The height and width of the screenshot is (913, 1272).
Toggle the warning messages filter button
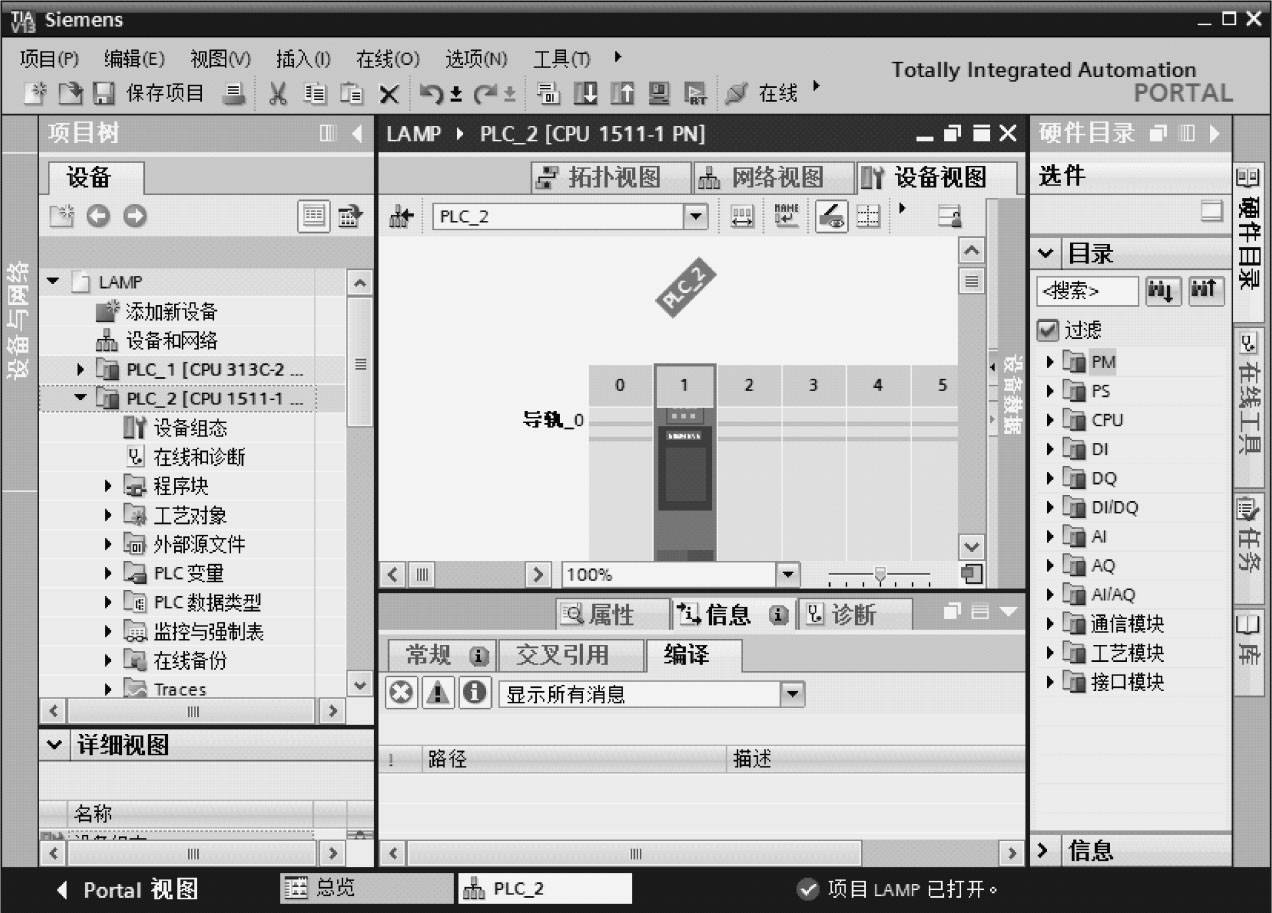[x=437, y=693]
